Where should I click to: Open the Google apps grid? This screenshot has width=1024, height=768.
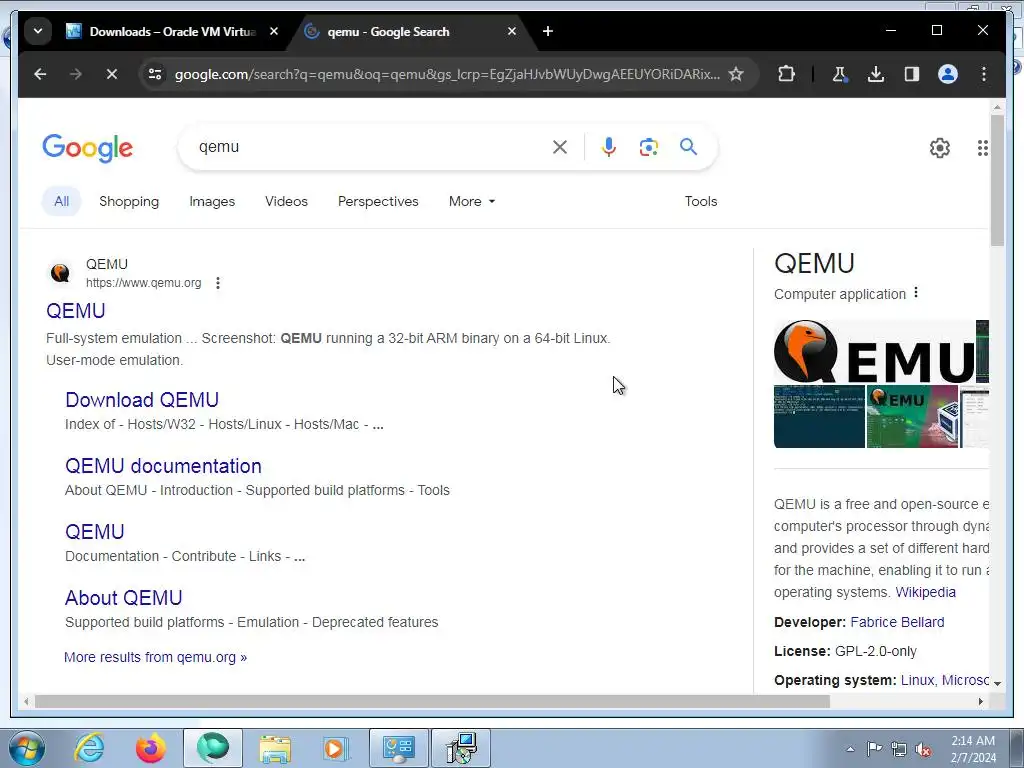(982, 148)
